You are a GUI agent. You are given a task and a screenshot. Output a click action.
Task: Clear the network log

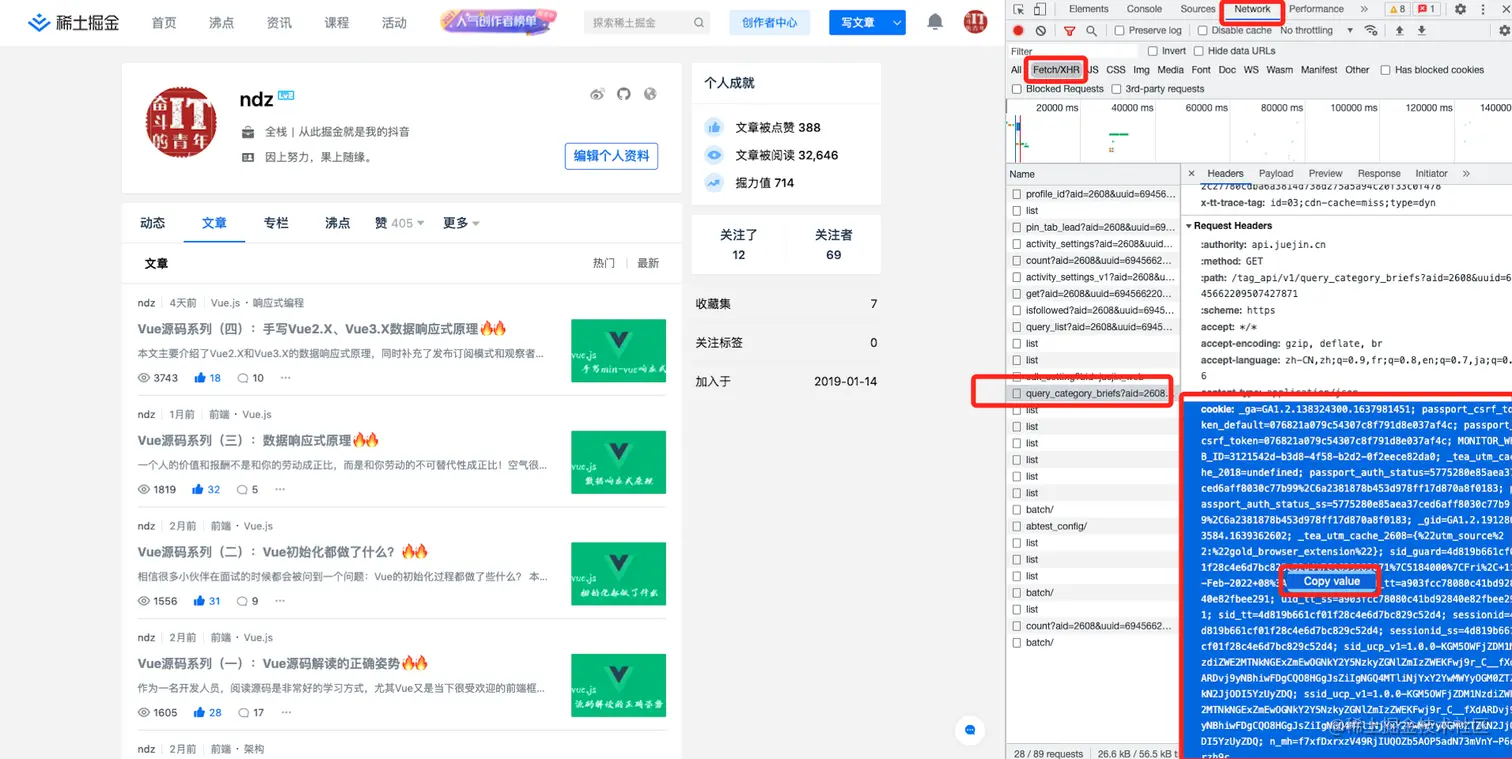coord(1041,31)
